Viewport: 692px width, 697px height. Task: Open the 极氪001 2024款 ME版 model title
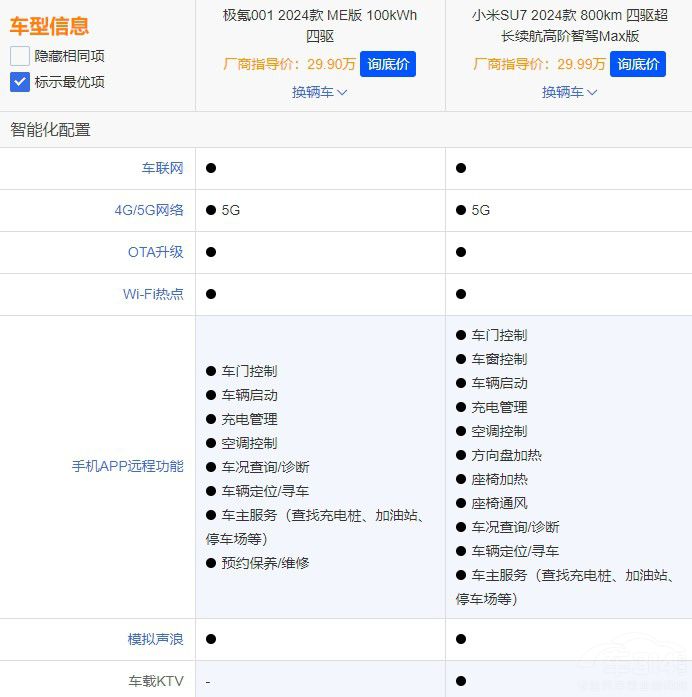click(319, 25)
